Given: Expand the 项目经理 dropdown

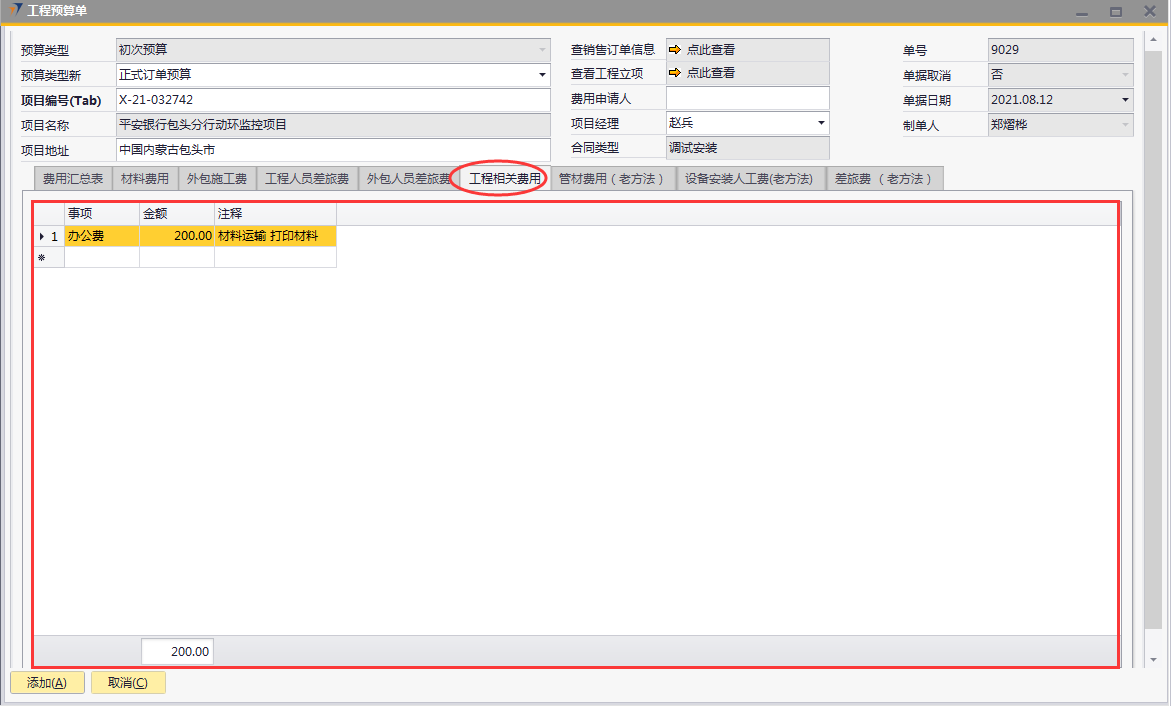Looking at the screenshot, I should (821, 123).
